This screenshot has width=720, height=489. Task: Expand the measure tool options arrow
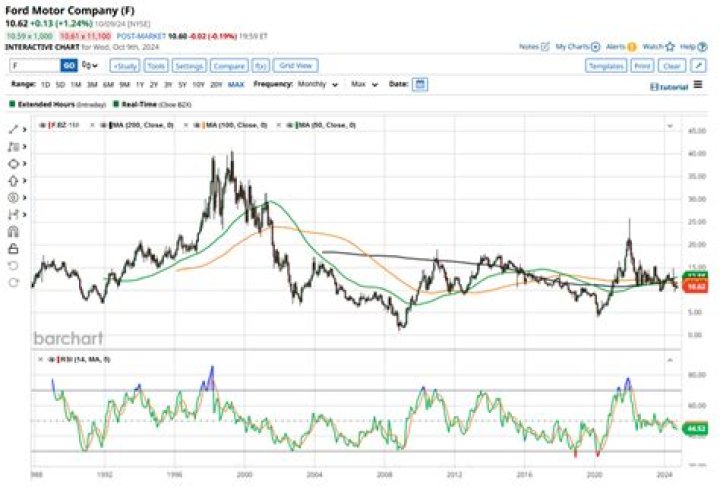tap(24, 214)
